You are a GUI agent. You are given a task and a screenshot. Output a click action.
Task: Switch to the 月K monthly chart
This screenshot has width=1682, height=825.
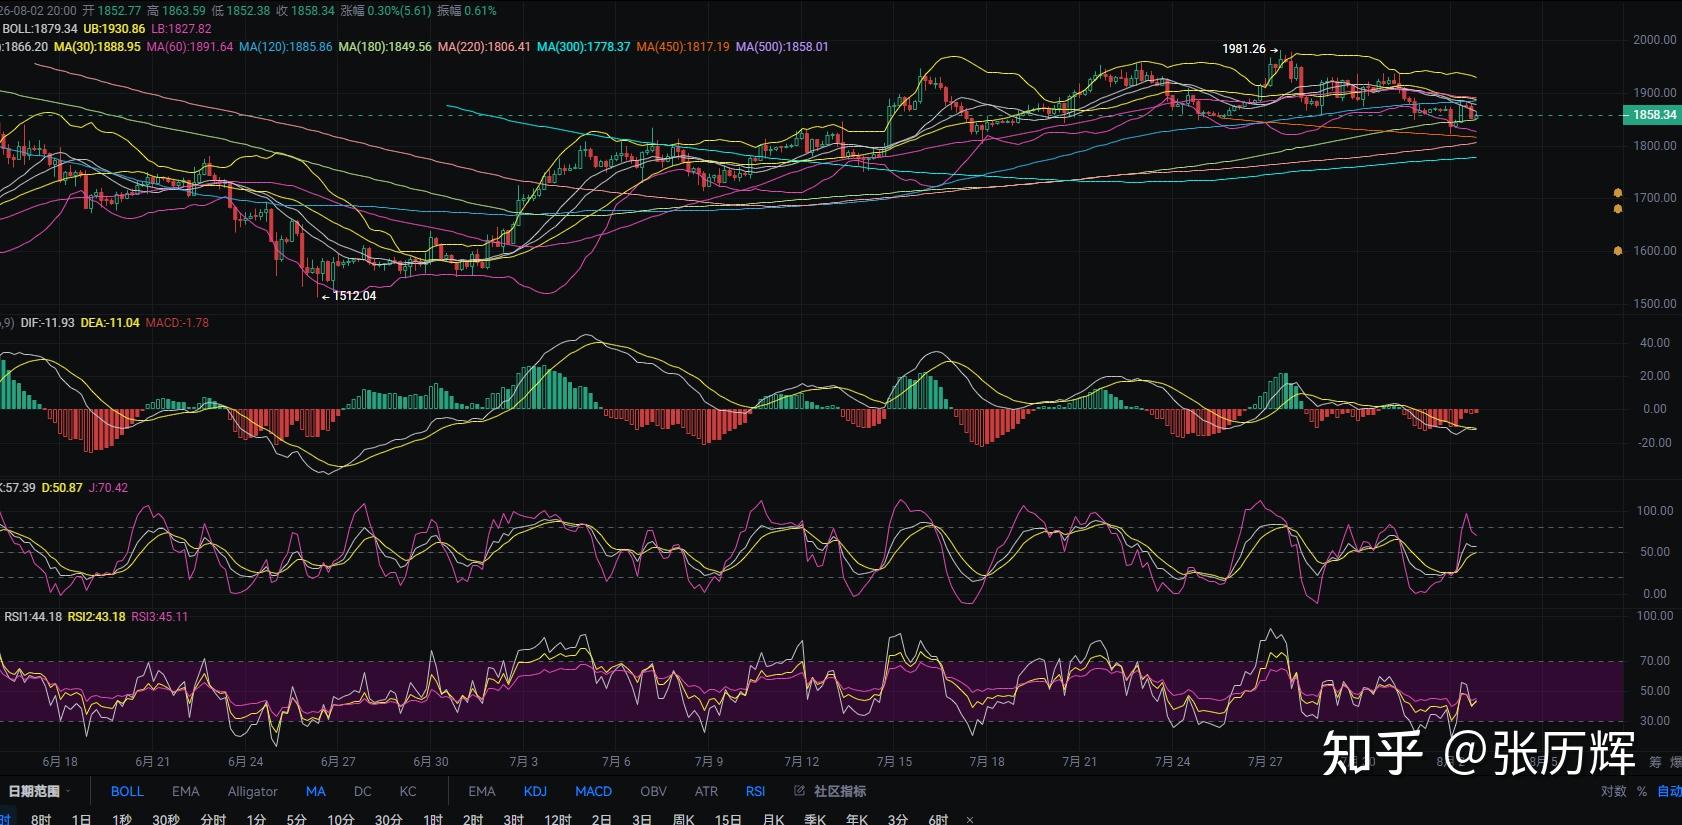tap(774, 819)
